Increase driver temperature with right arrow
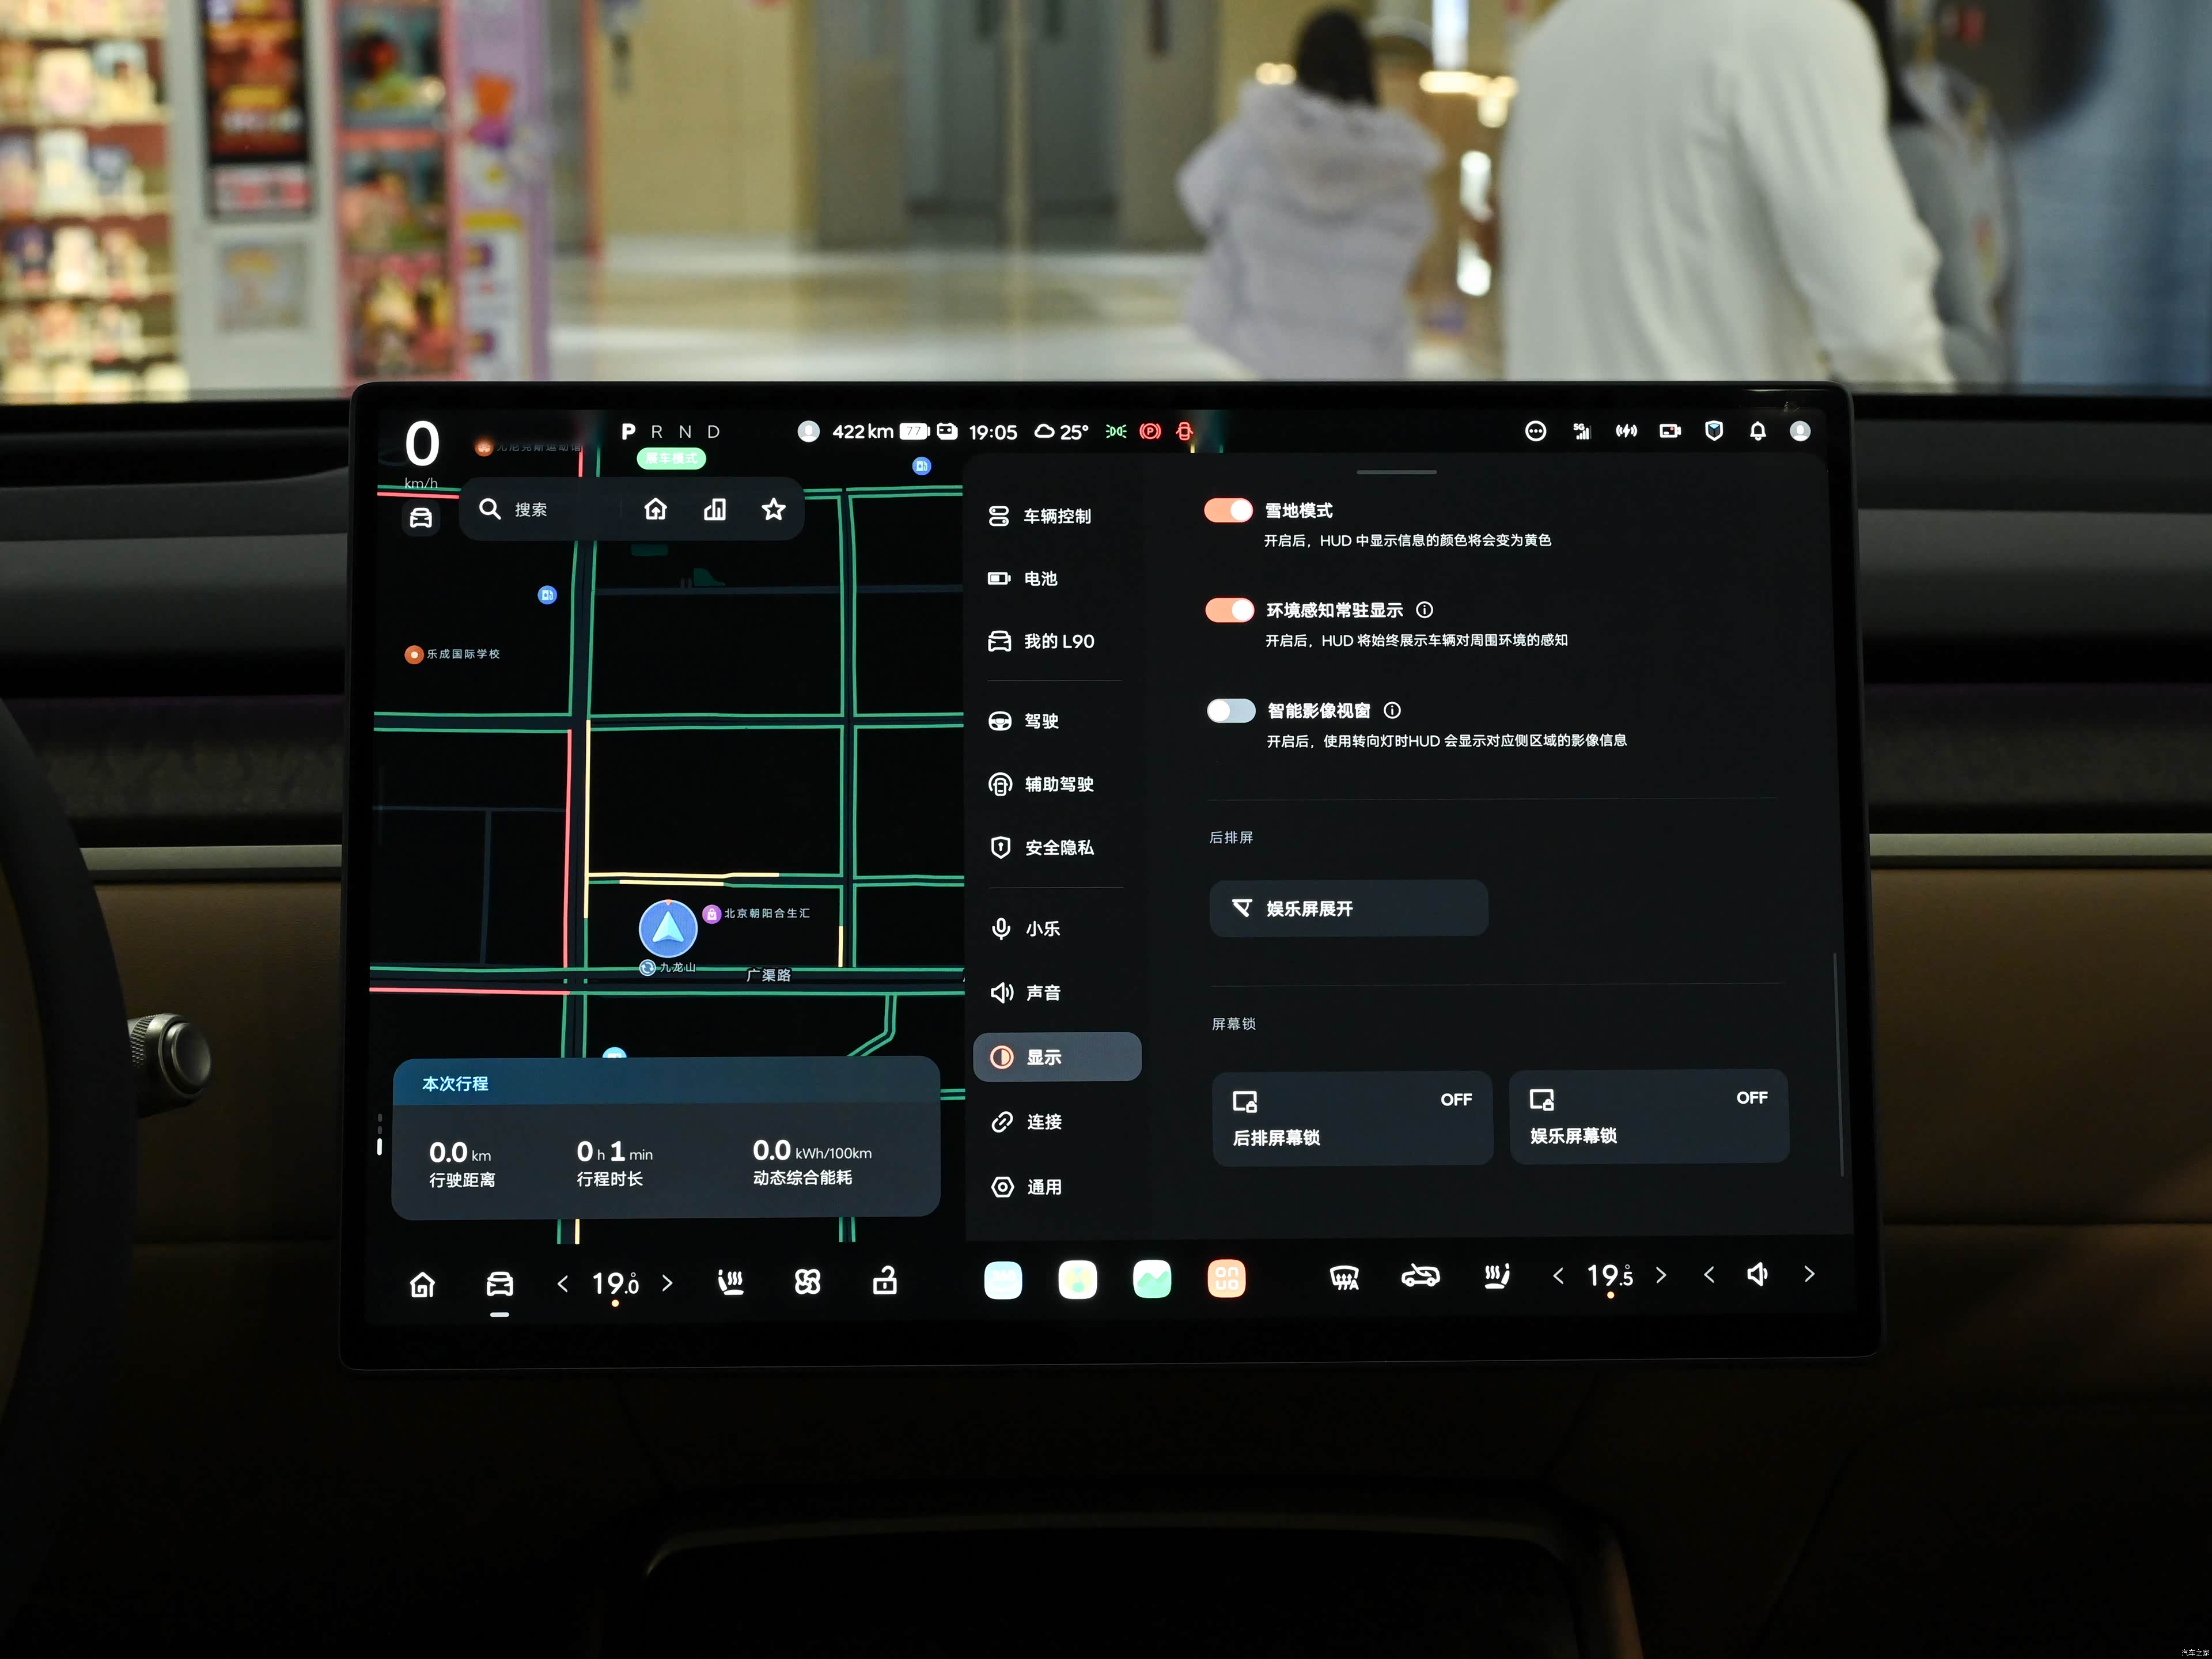This screenshot has width=2212, height=1659. [667, 1283]
